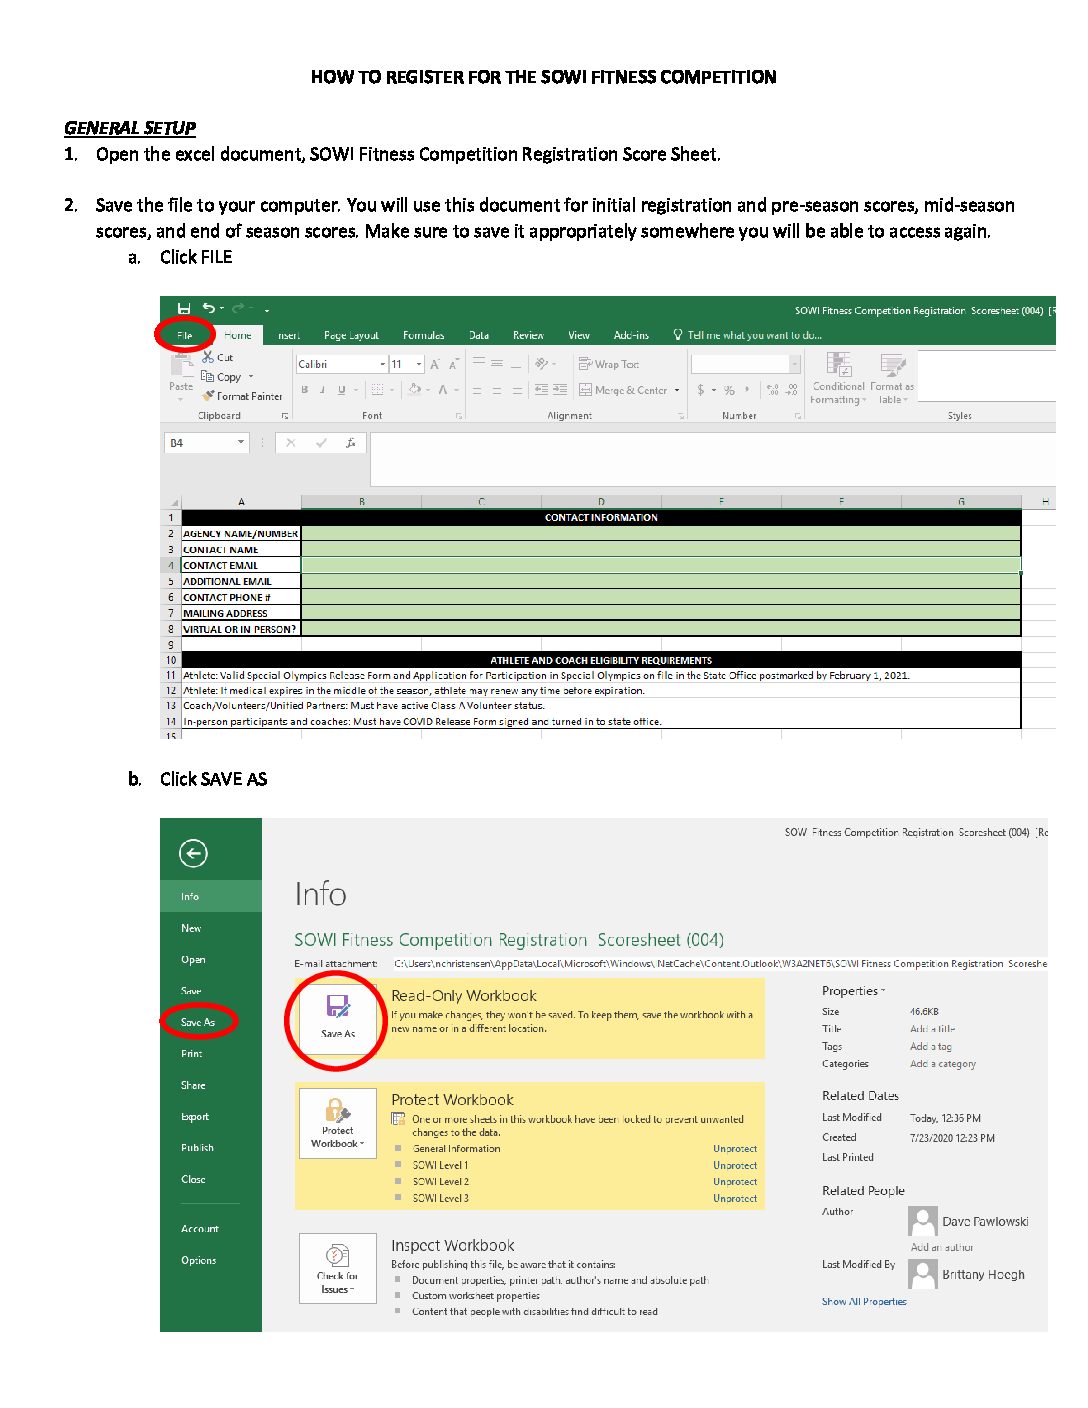Viewport: 1088px width, 1408px height.
Task: Click the Protect Workbook lock icon
Action: coord(337,1111)
